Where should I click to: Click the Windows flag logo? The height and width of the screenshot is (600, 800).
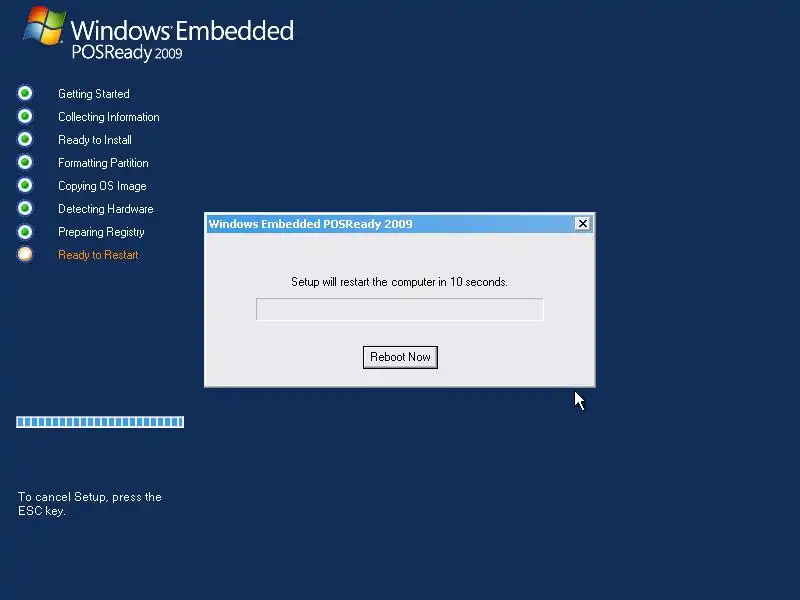pos(45,26)
